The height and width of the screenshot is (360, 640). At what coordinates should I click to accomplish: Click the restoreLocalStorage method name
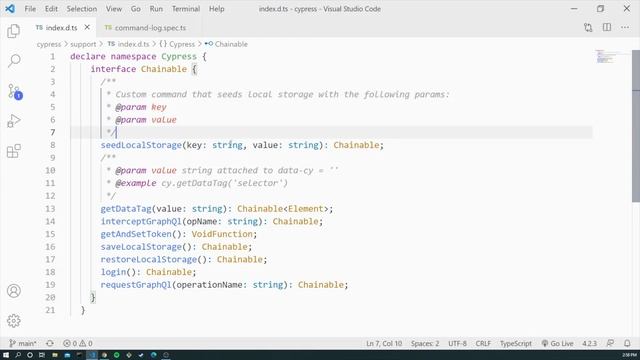149,259
